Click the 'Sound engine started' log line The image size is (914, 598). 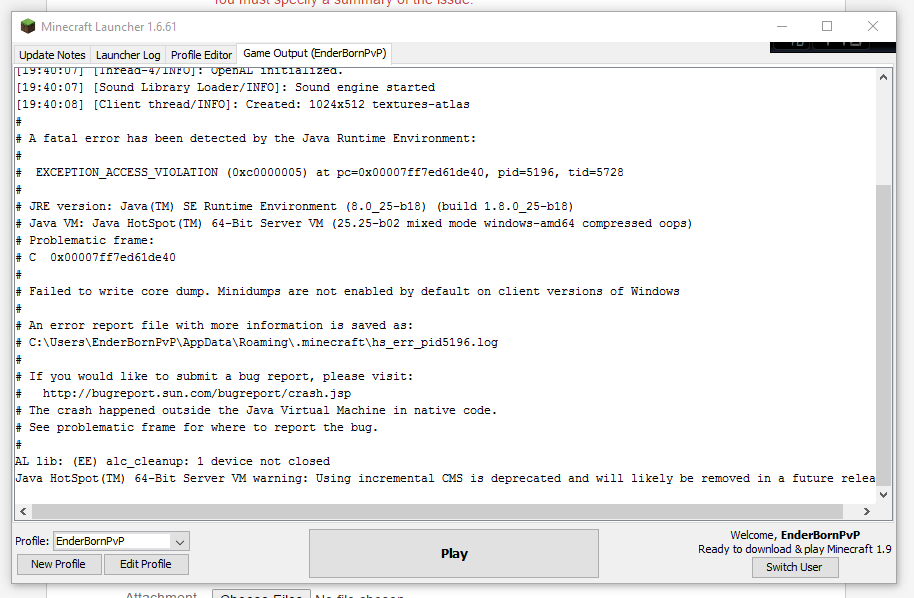[x=226, y=87]
